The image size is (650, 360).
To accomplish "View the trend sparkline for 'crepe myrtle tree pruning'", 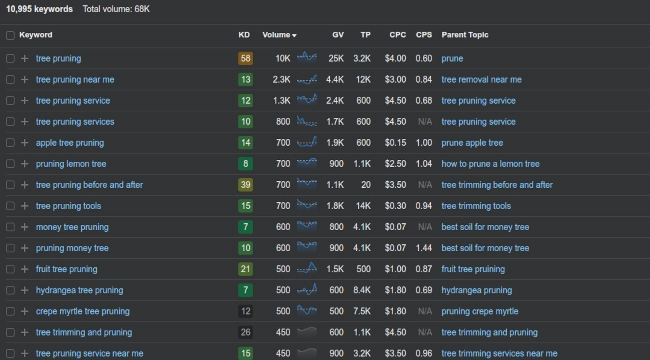I will pyautogui.click(x=307, y=311).
